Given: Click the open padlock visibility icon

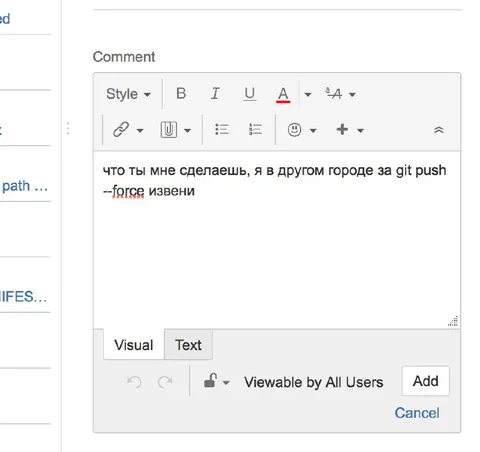Looking at the screenshot, I should click(x=210, y=380).
